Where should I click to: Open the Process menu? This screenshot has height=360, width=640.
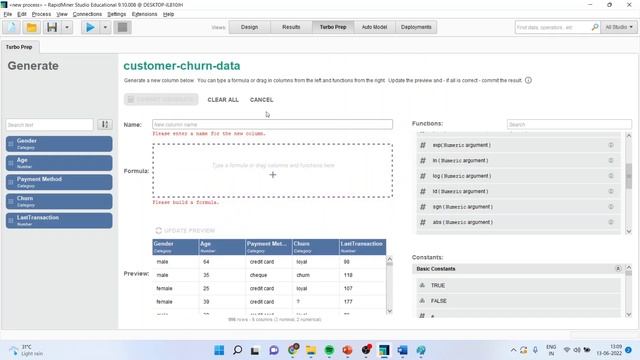coord(41,14)
